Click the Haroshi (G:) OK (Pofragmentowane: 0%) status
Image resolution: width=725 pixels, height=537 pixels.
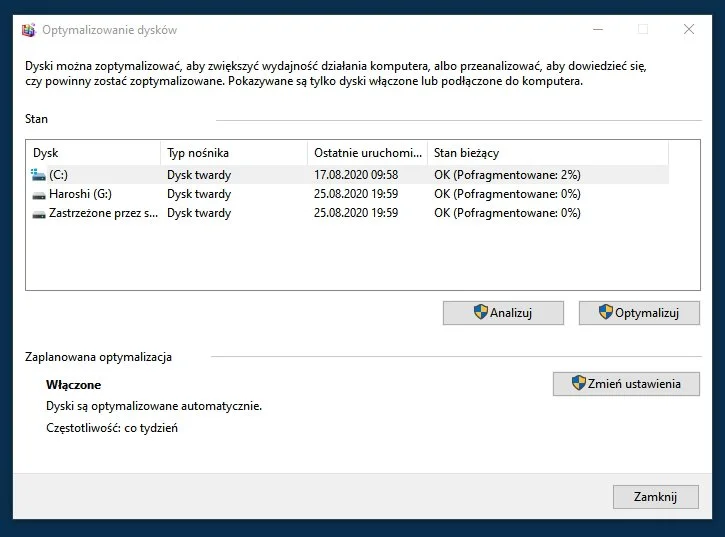click(507, 194)
